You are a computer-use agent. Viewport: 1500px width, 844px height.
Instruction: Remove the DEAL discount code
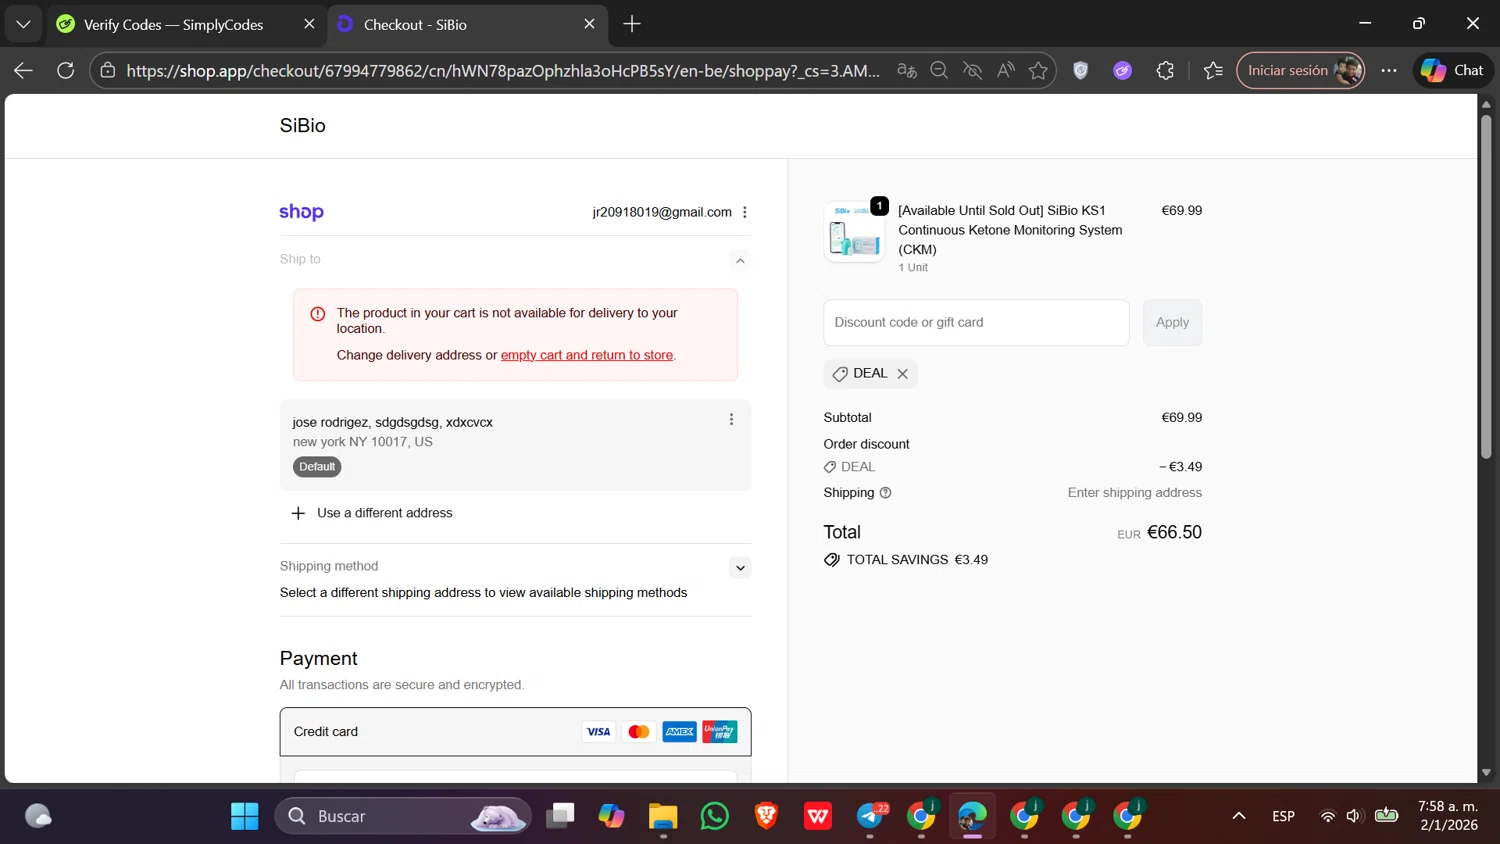point(902,374)
